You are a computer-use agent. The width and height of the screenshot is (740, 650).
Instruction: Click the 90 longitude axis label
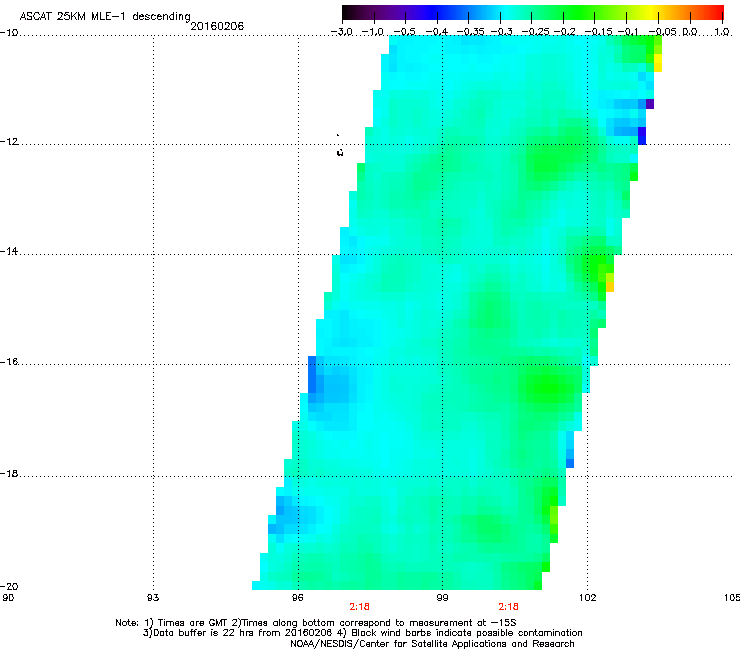(x=8, y=598)
